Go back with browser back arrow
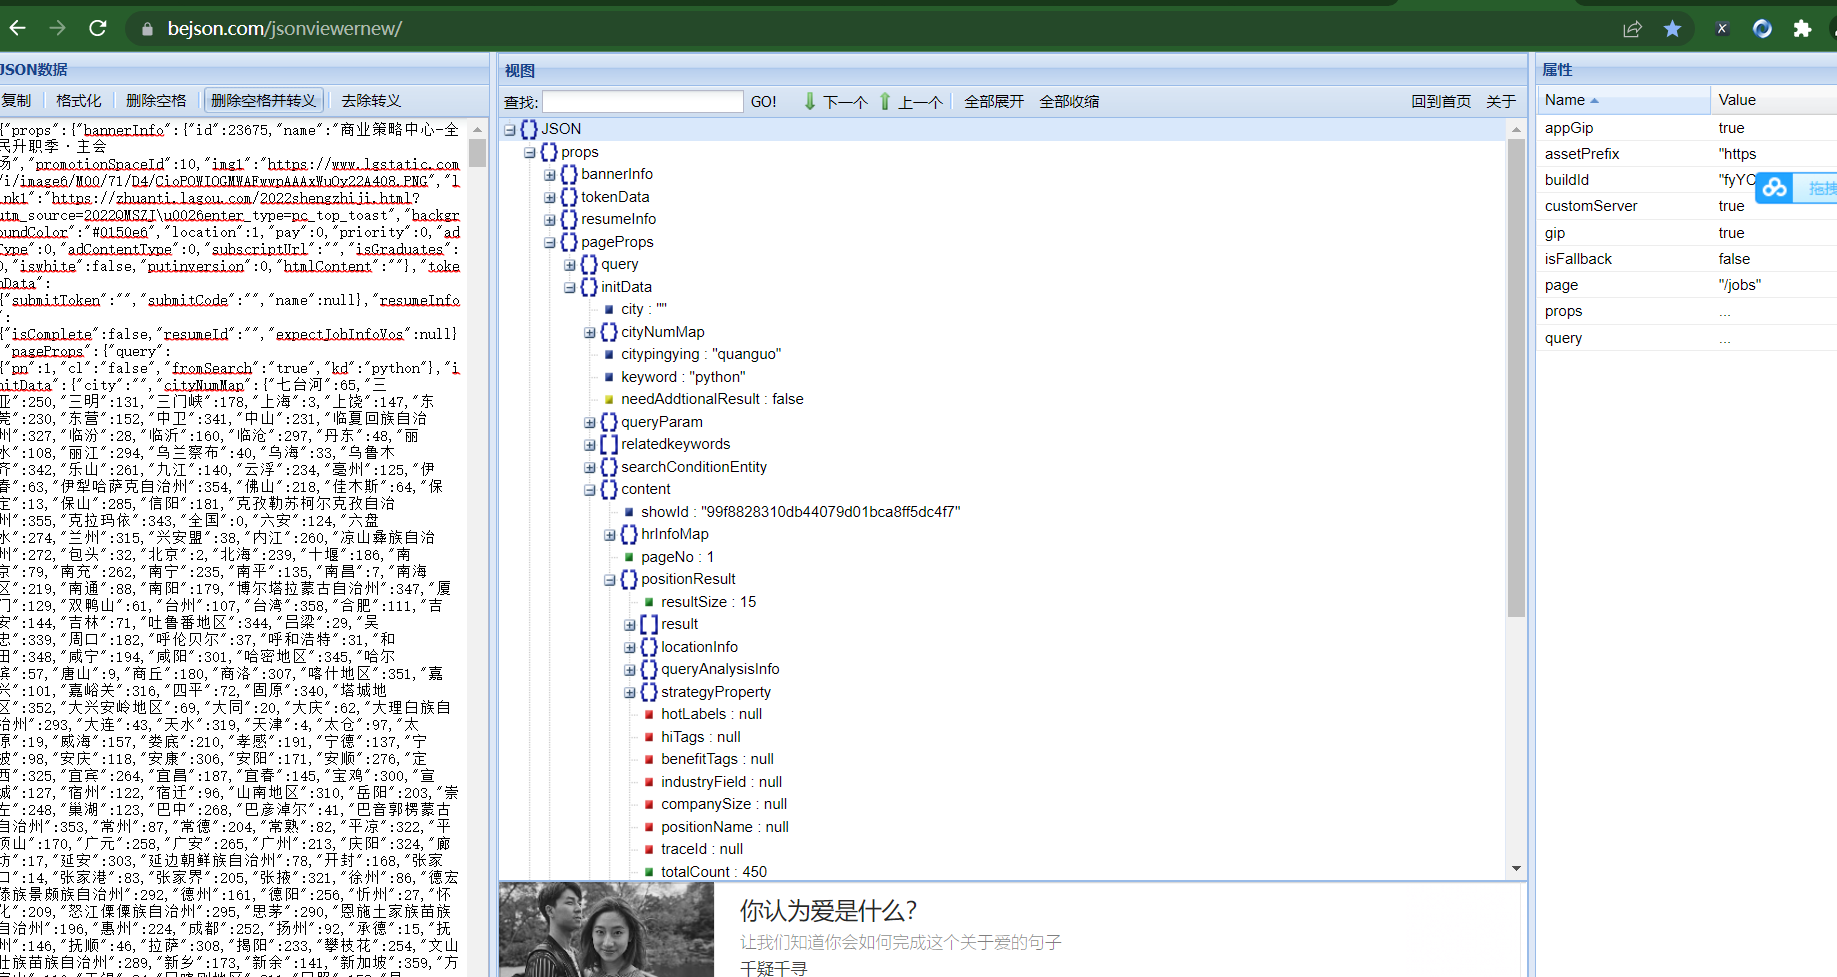1837x977 pixels. [17, 28]
